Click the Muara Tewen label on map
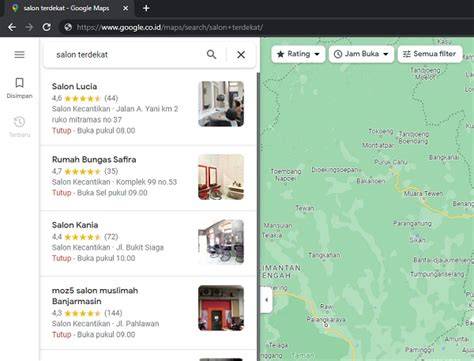This screenshot has height=361, width=474. coord(423,193)
